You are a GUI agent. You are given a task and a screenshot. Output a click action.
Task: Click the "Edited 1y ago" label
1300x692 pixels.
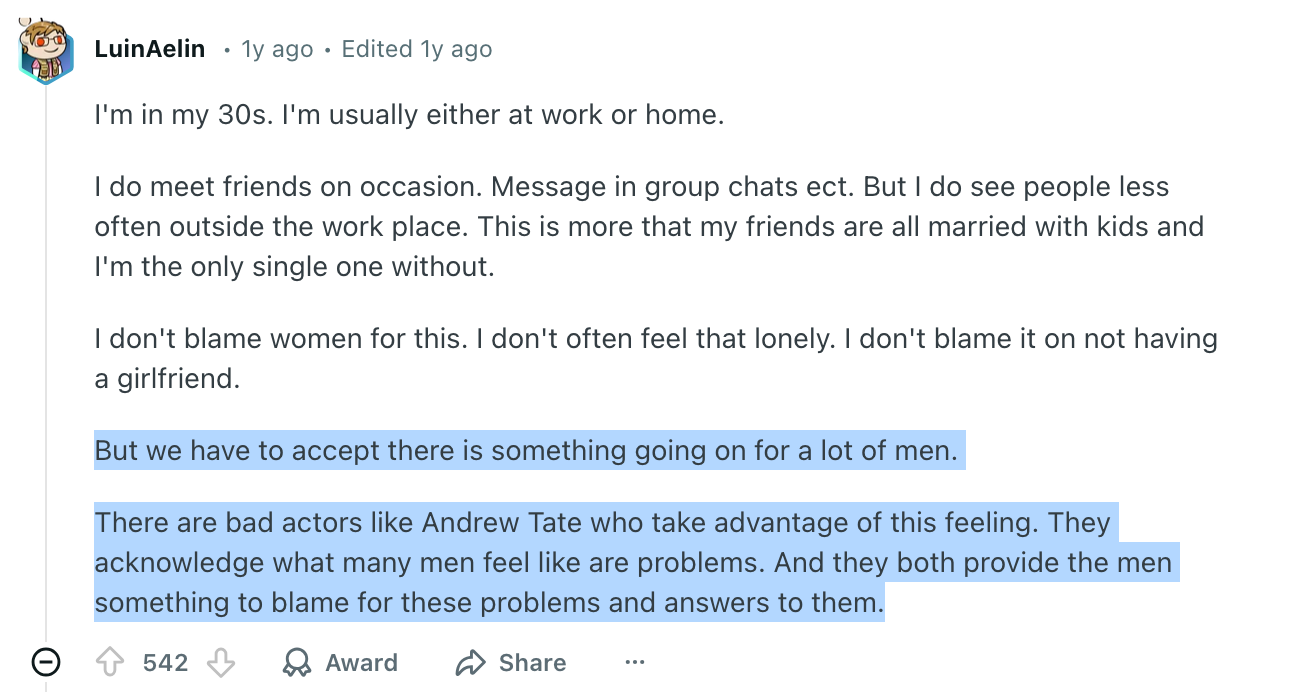(417, 49)
